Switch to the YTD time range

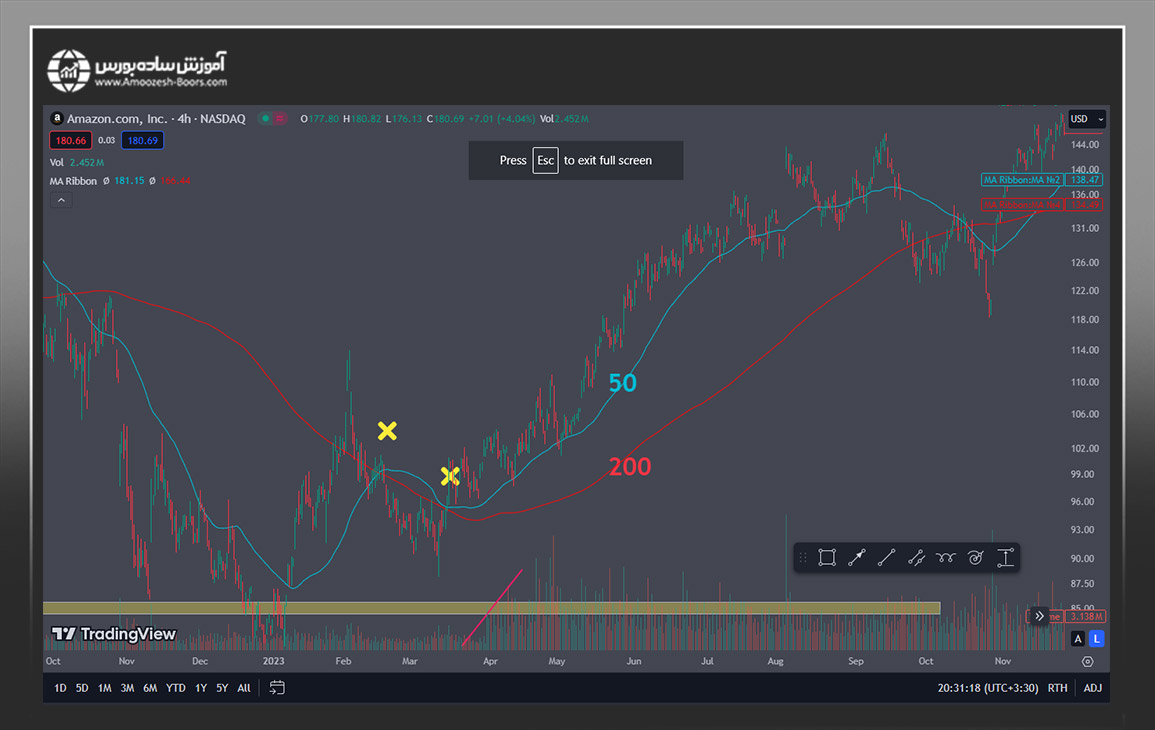tap(176, 688)
